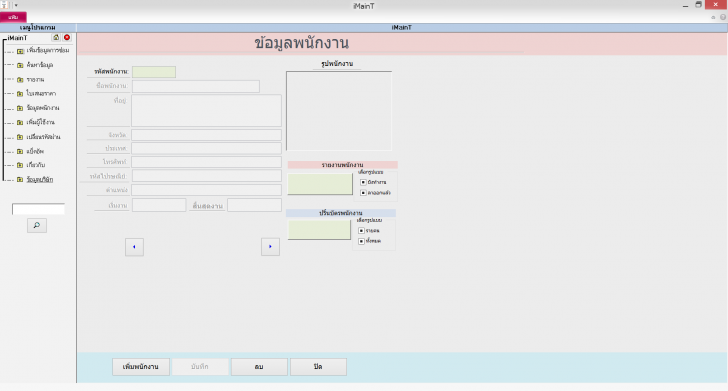The width and height of the screenshot is (728, 391).
Task: Click the home icon beside iMainT
Action: click(56, 38)
